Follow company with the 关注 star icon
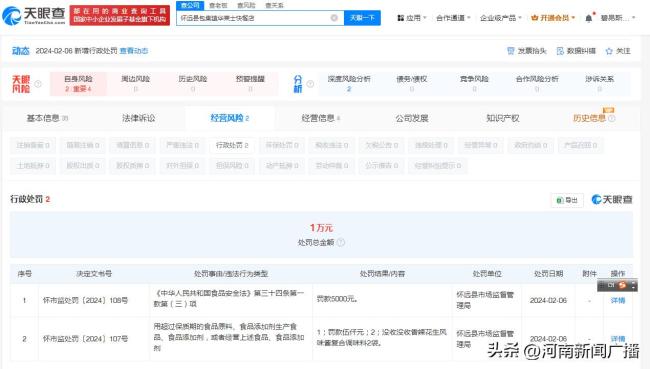Screen dimensions: 650x369 tap(609, 51)
